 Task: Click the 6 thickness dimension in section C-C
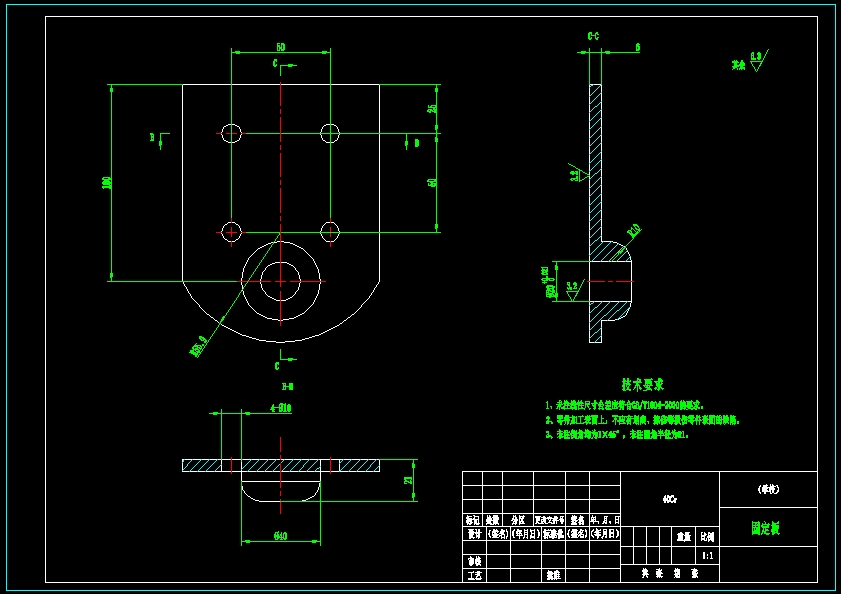(x=637, y=47)
